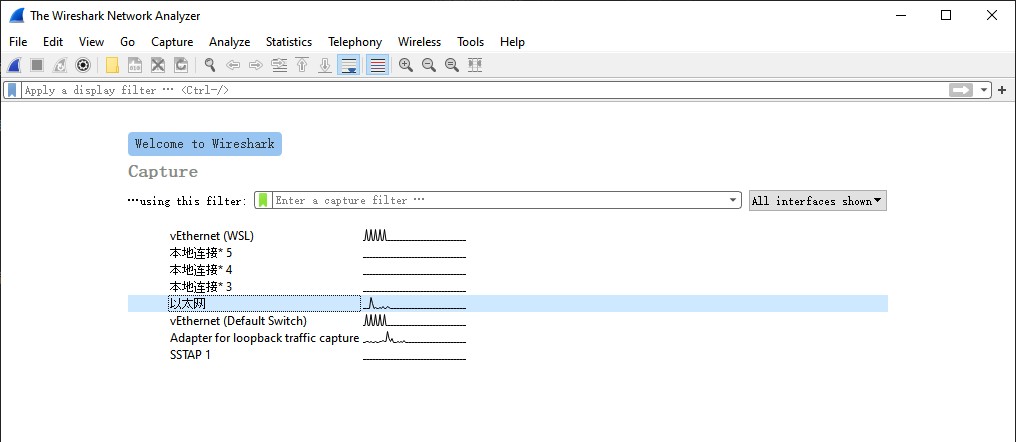Image resolution: width=1016 pixels, height=442 pixels.
Task: Select the 本地连接* 4 interface
Action: (201, 270)
